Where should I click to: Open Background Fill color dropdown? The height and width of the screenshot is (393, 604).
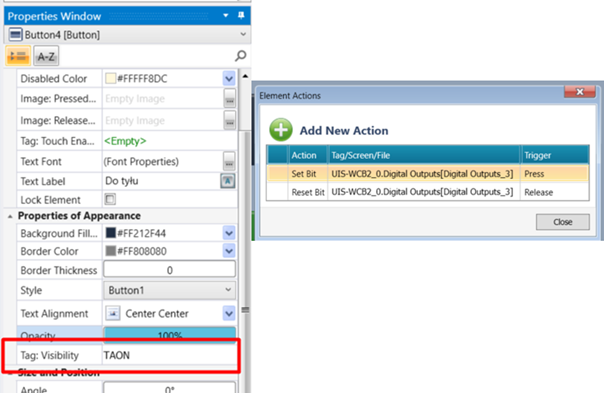pyautogui.click(x=229, y=233)
